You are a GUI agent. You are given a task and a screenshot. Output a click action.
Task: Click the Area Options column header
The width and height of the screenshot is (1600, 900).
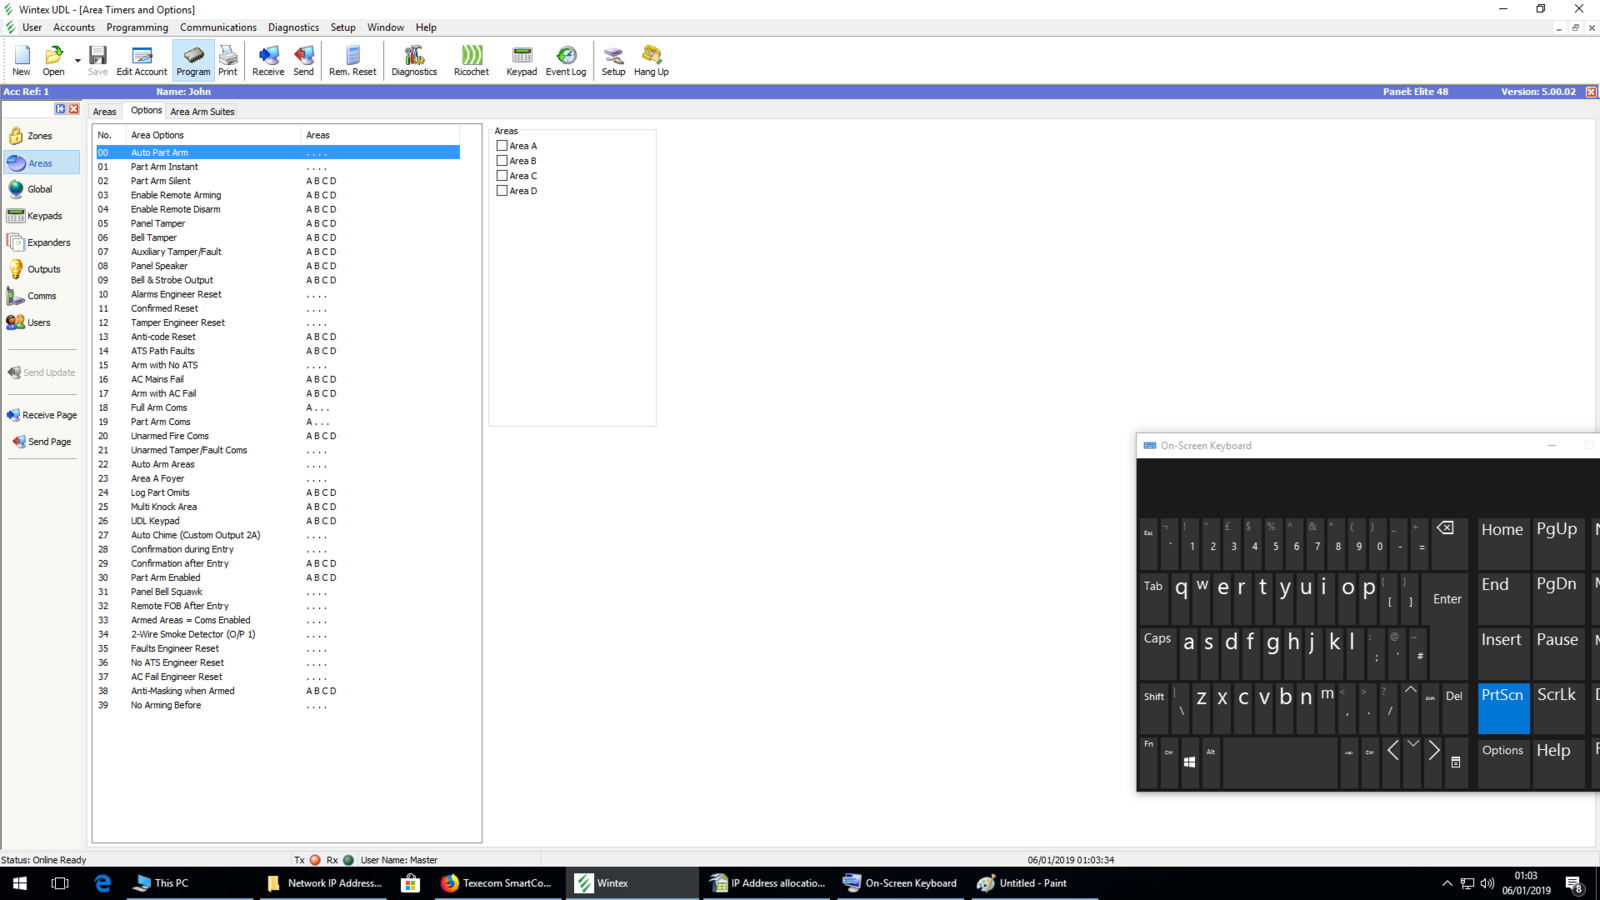[213, 135]
